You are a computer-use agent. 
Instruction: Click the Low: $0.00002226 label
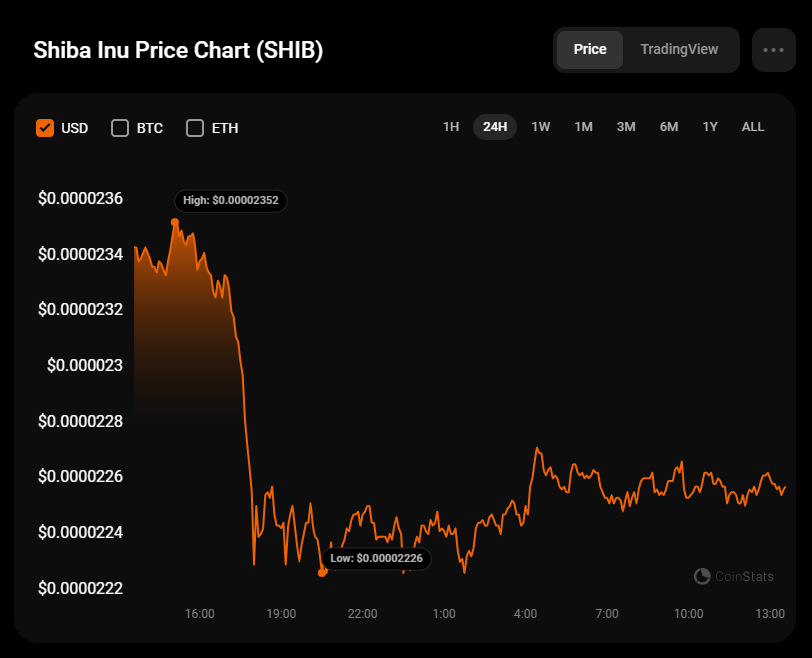point(376,558)
